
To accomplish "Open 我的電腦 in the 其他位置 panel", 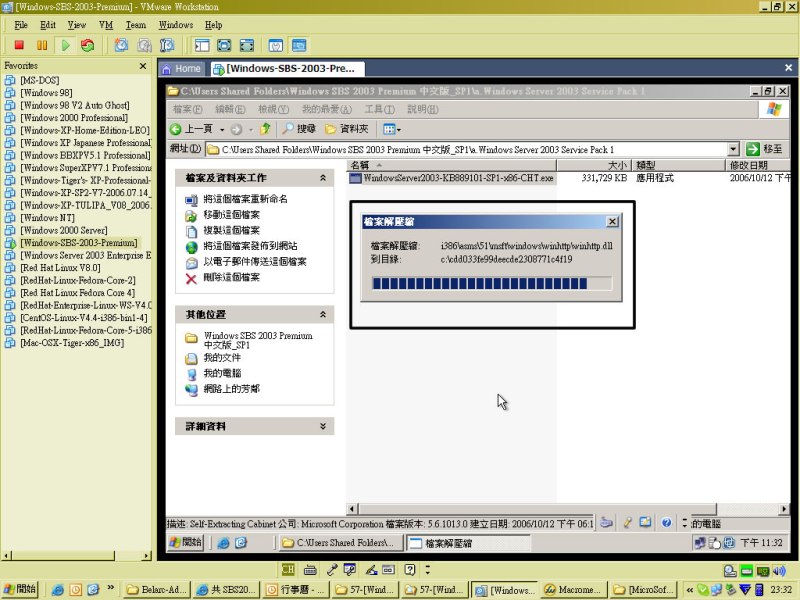I will [x=222, y=373].
